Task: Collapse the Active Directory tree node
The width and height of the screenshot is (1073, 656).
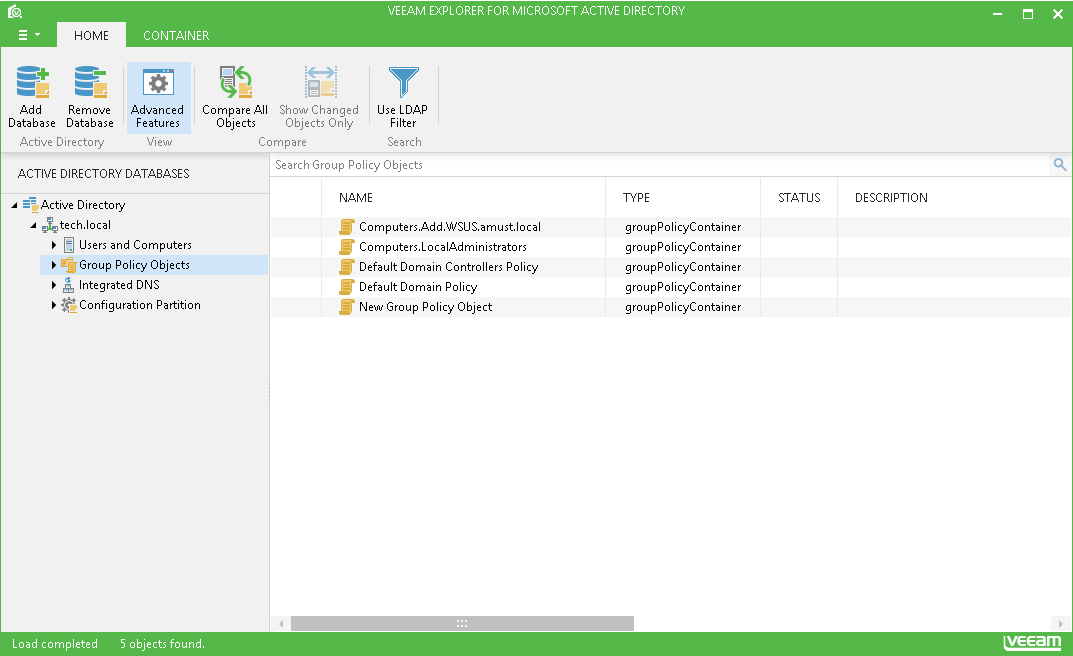Action: (14, 205)
